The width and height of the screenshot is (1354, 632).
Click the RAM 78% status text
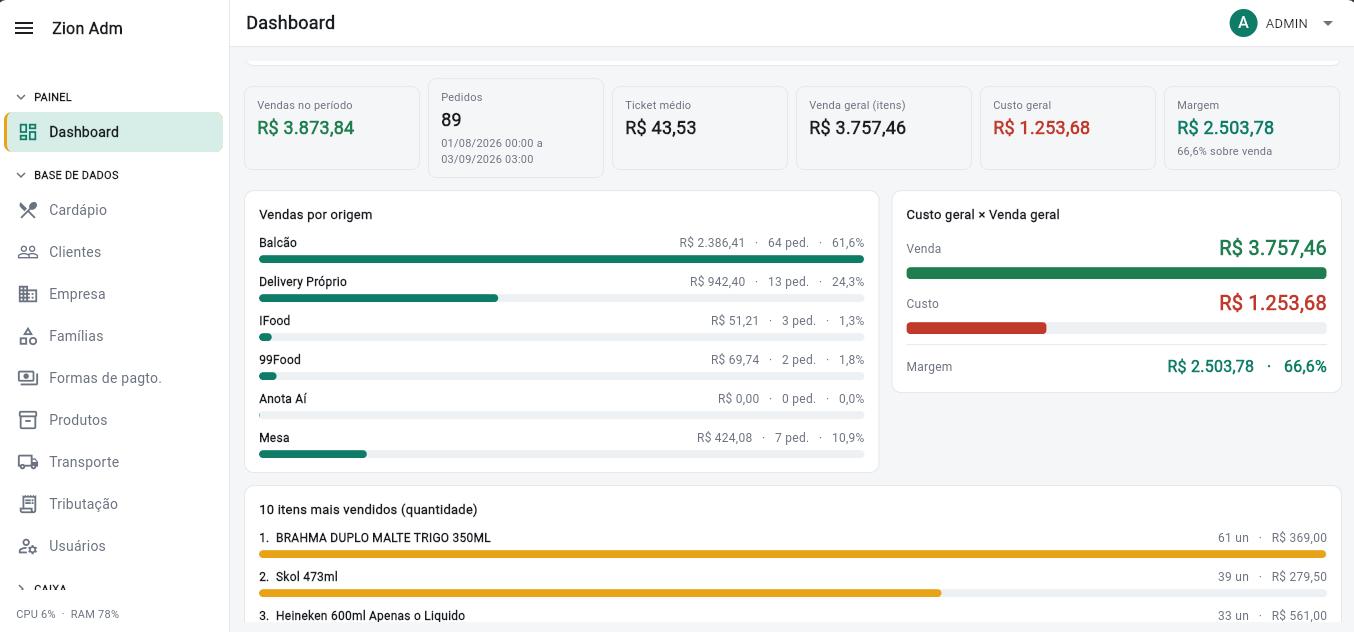95,614
